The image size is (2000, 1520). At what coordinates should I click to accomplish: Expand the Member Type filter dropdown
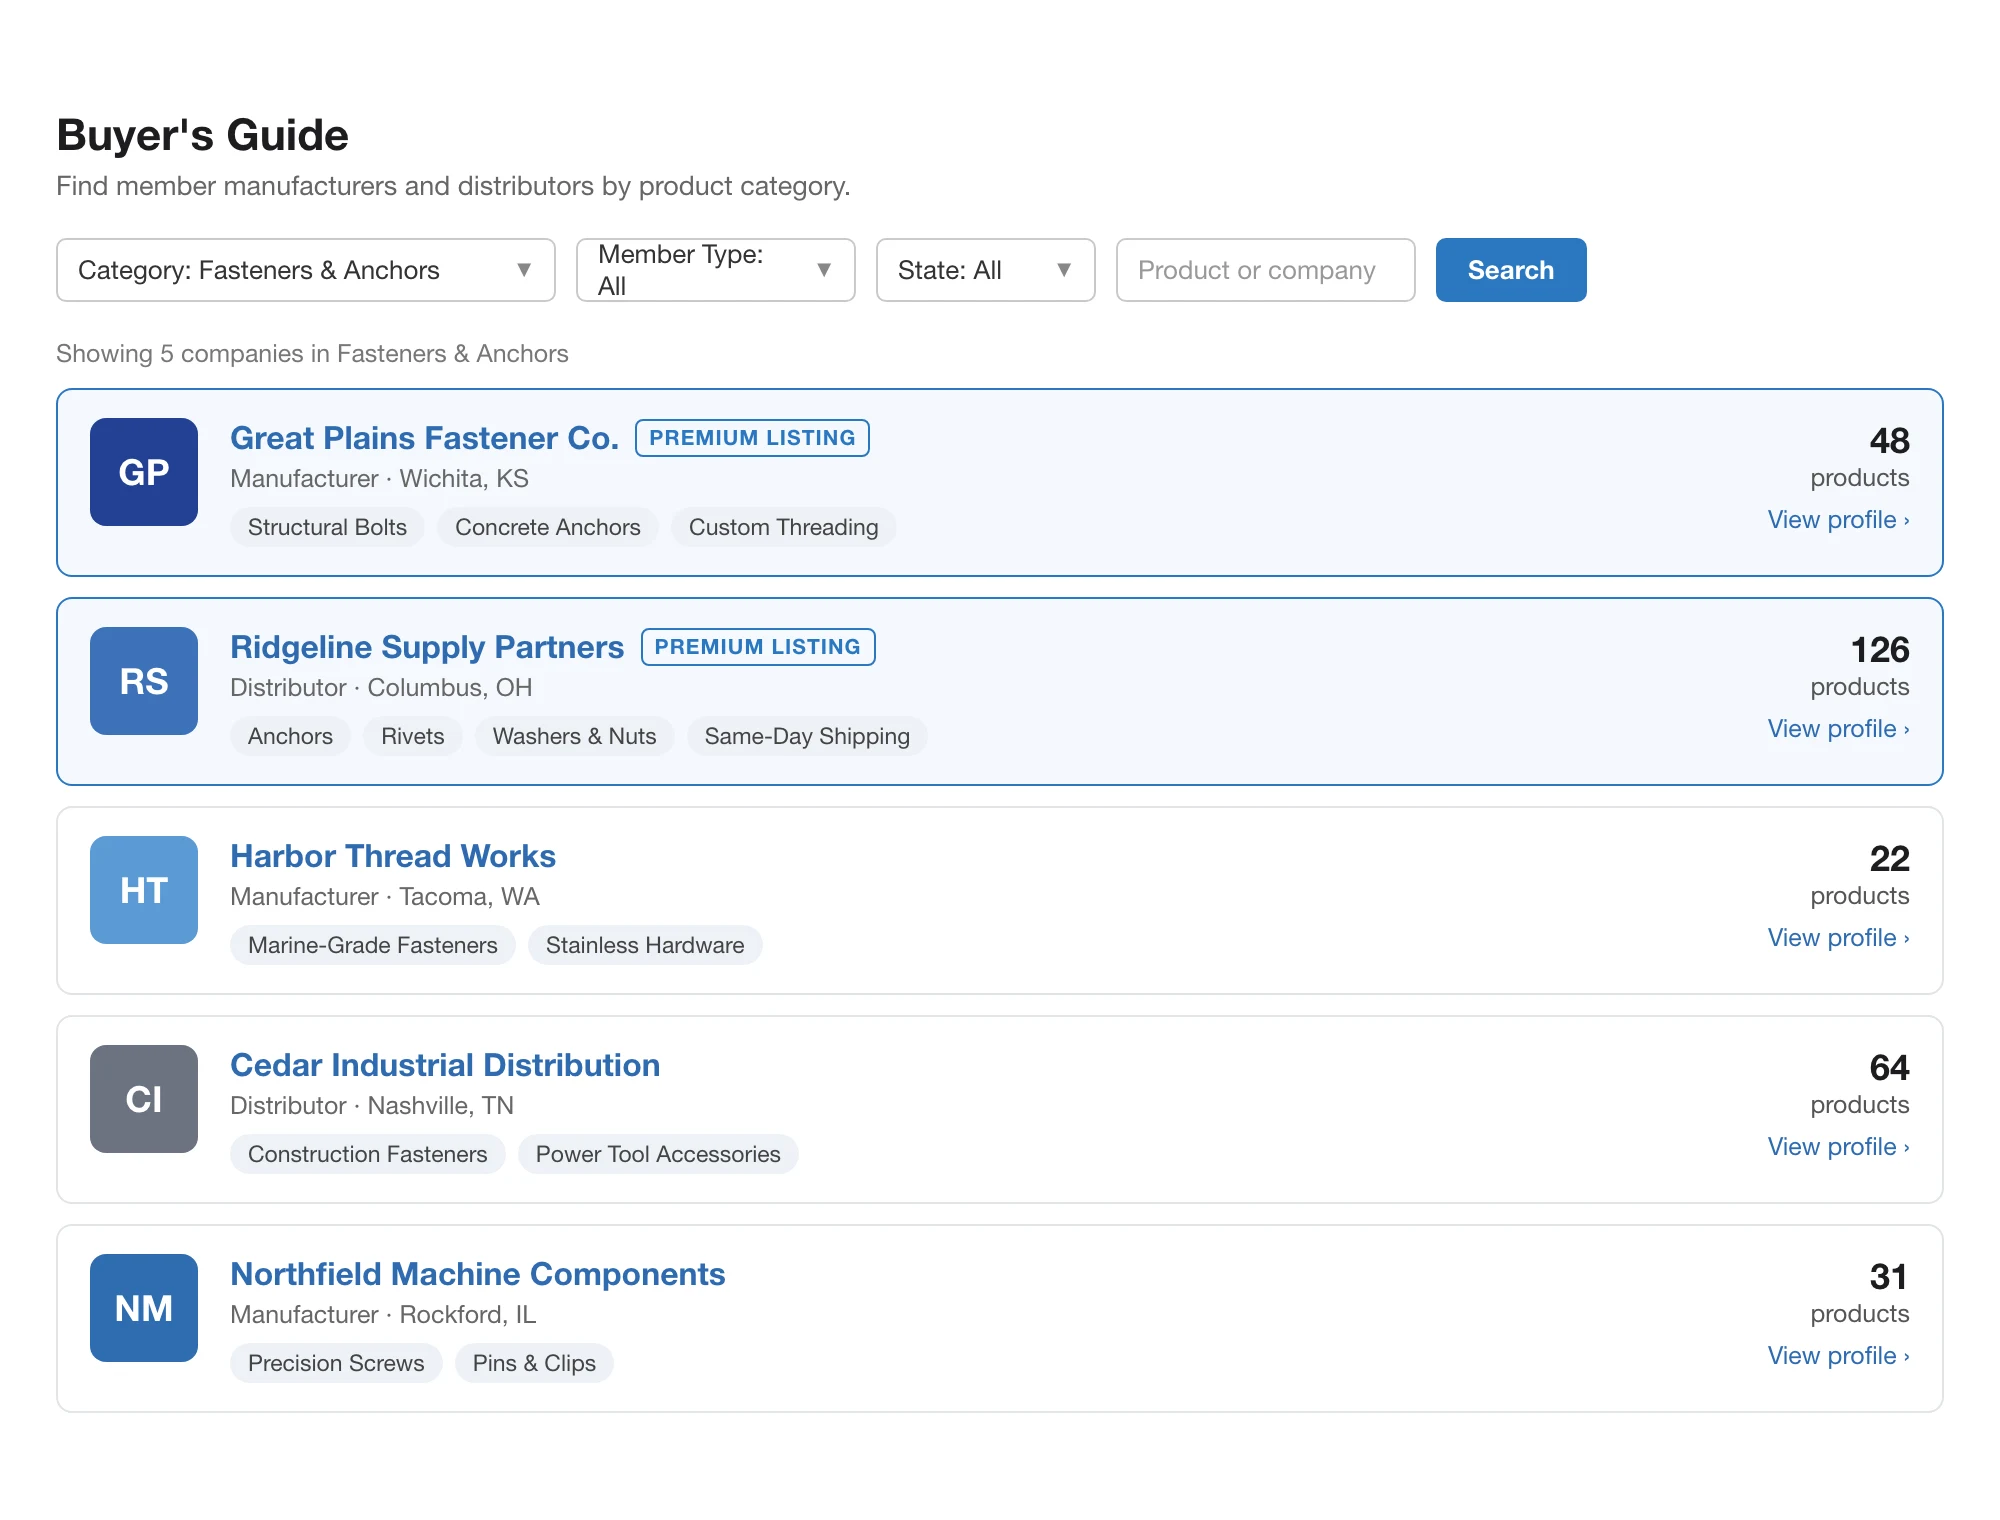pyautogui.click(x=716, y=270)
